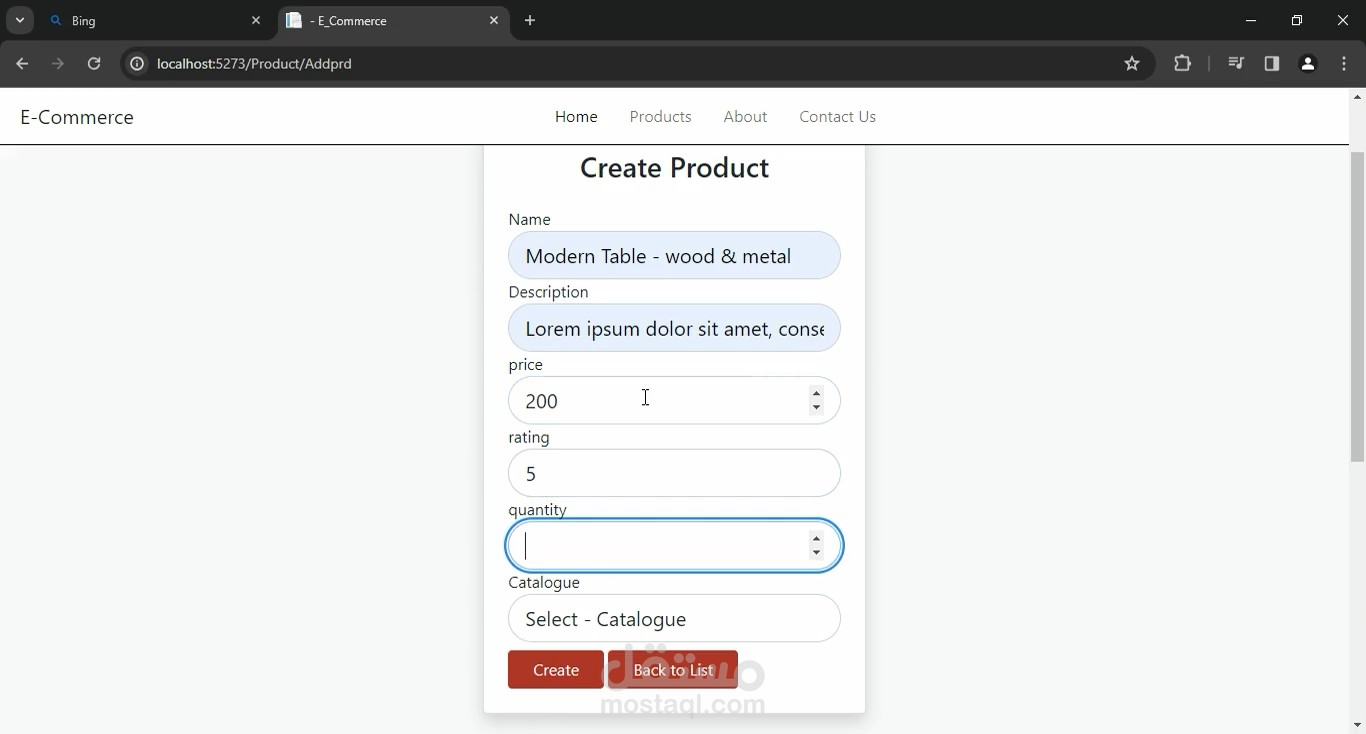Viewport: 1366px width, 734px height.
Task: Click the Name label
Action: pyautogui.click(x=529, y=219)
